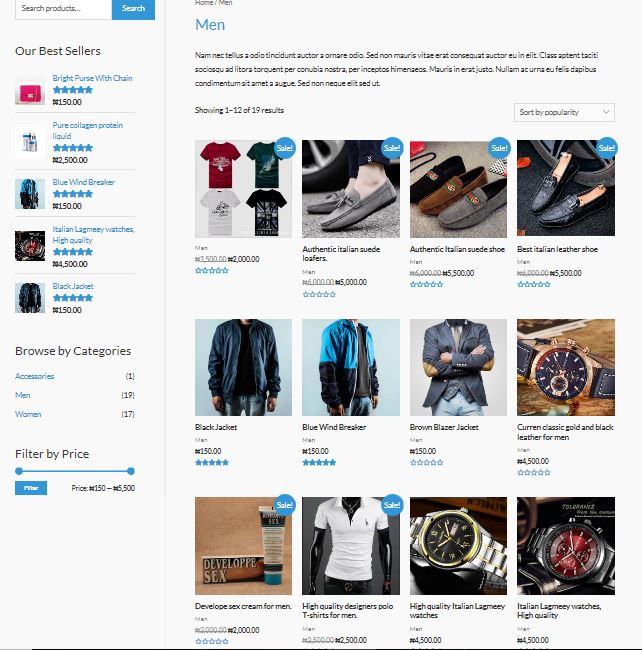This screenshot has width=642, height=650.
Task: Click star rating under Blue Wind Breaker product
Action: pos(319,462)
